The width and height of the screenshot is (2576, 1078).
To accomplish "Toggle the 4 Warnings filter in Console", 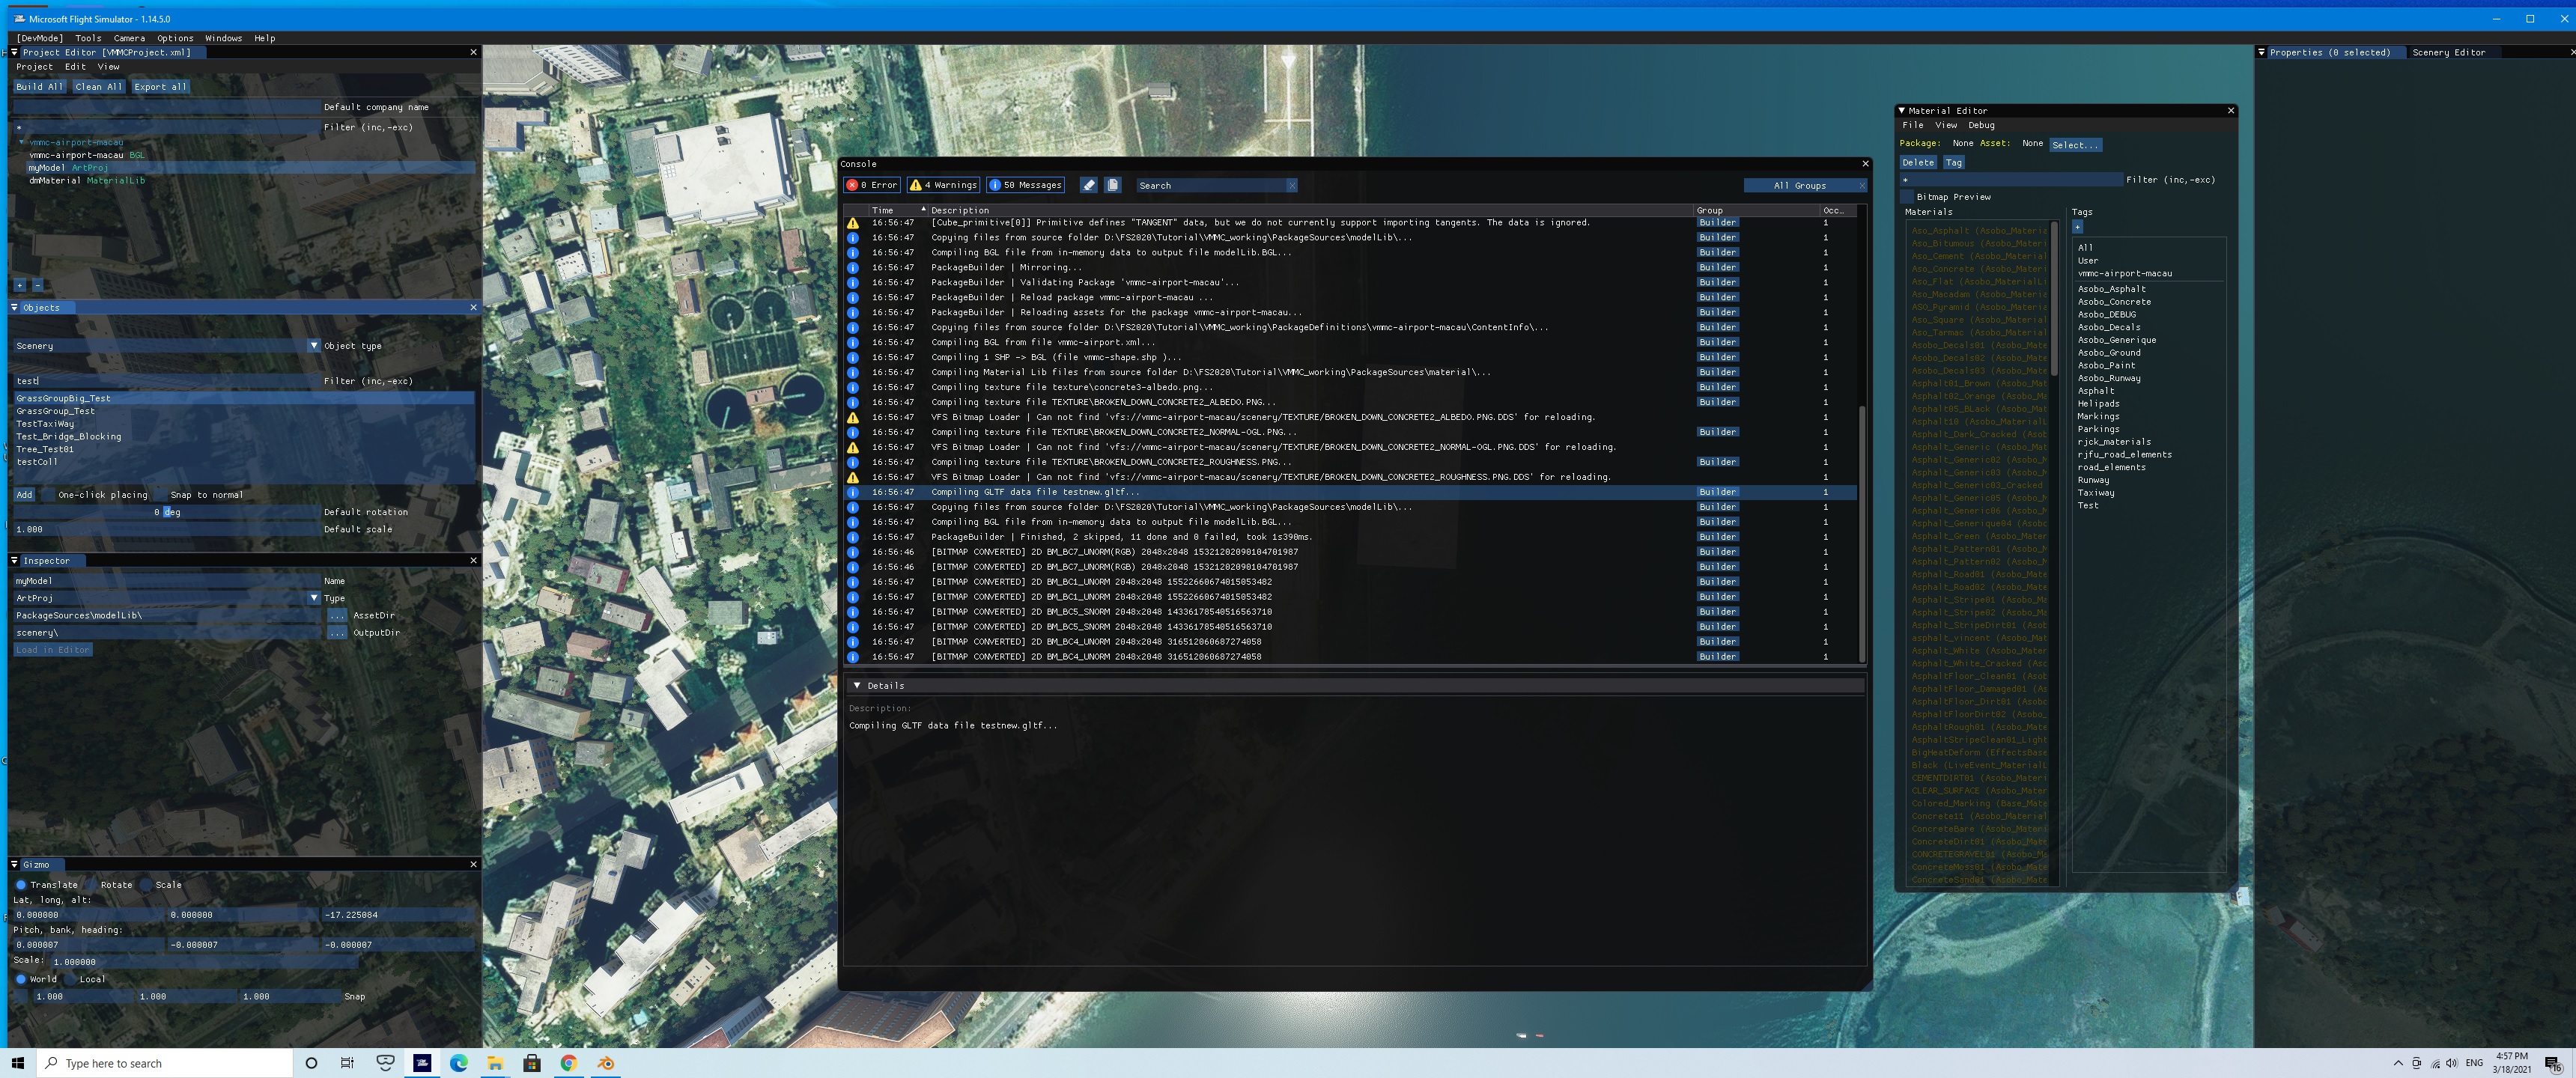I will [x=943, y=185].
